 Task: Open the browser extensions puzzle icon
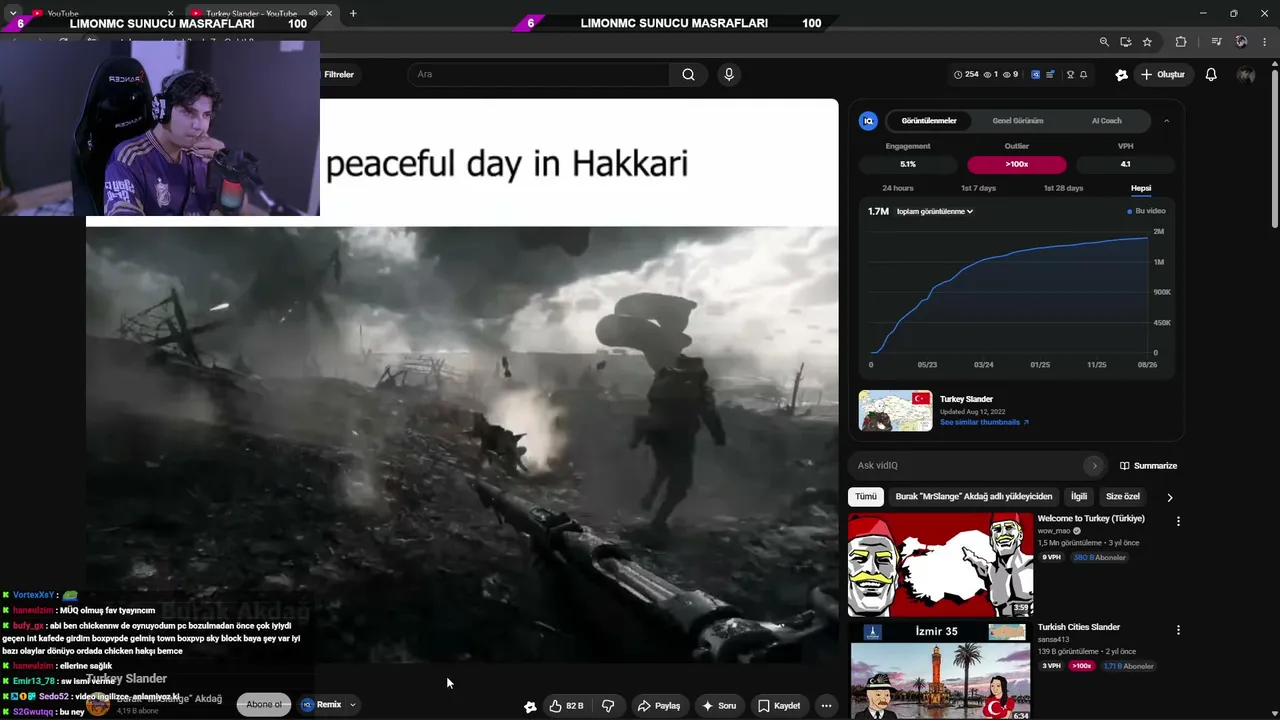1181,42
